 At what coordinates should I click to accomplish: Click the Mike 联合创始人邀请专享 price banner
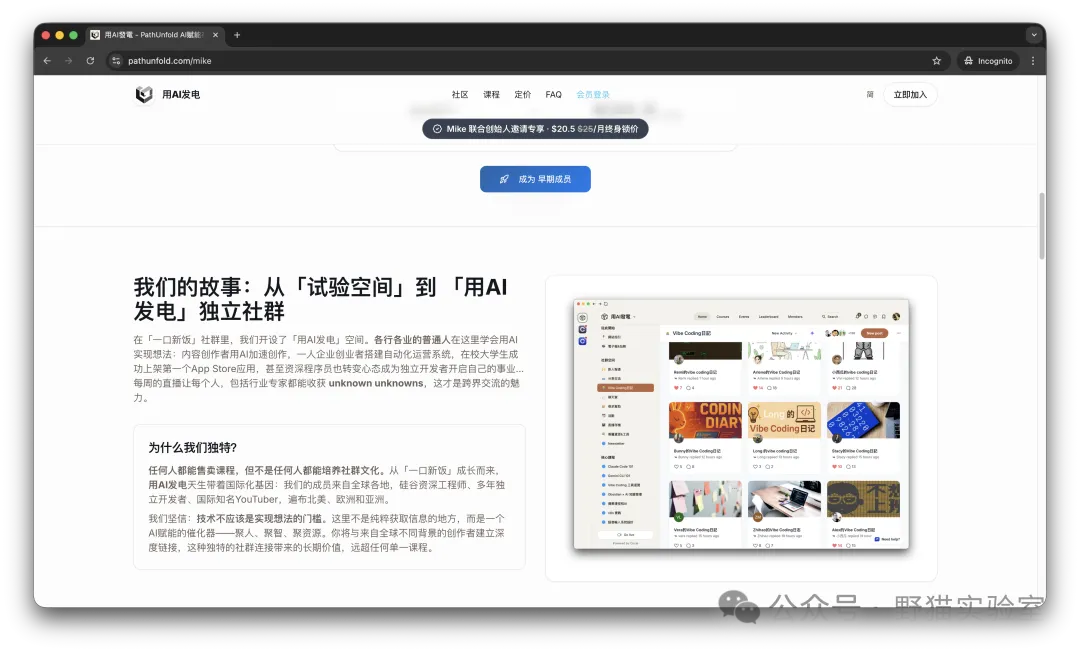(535, 129)
